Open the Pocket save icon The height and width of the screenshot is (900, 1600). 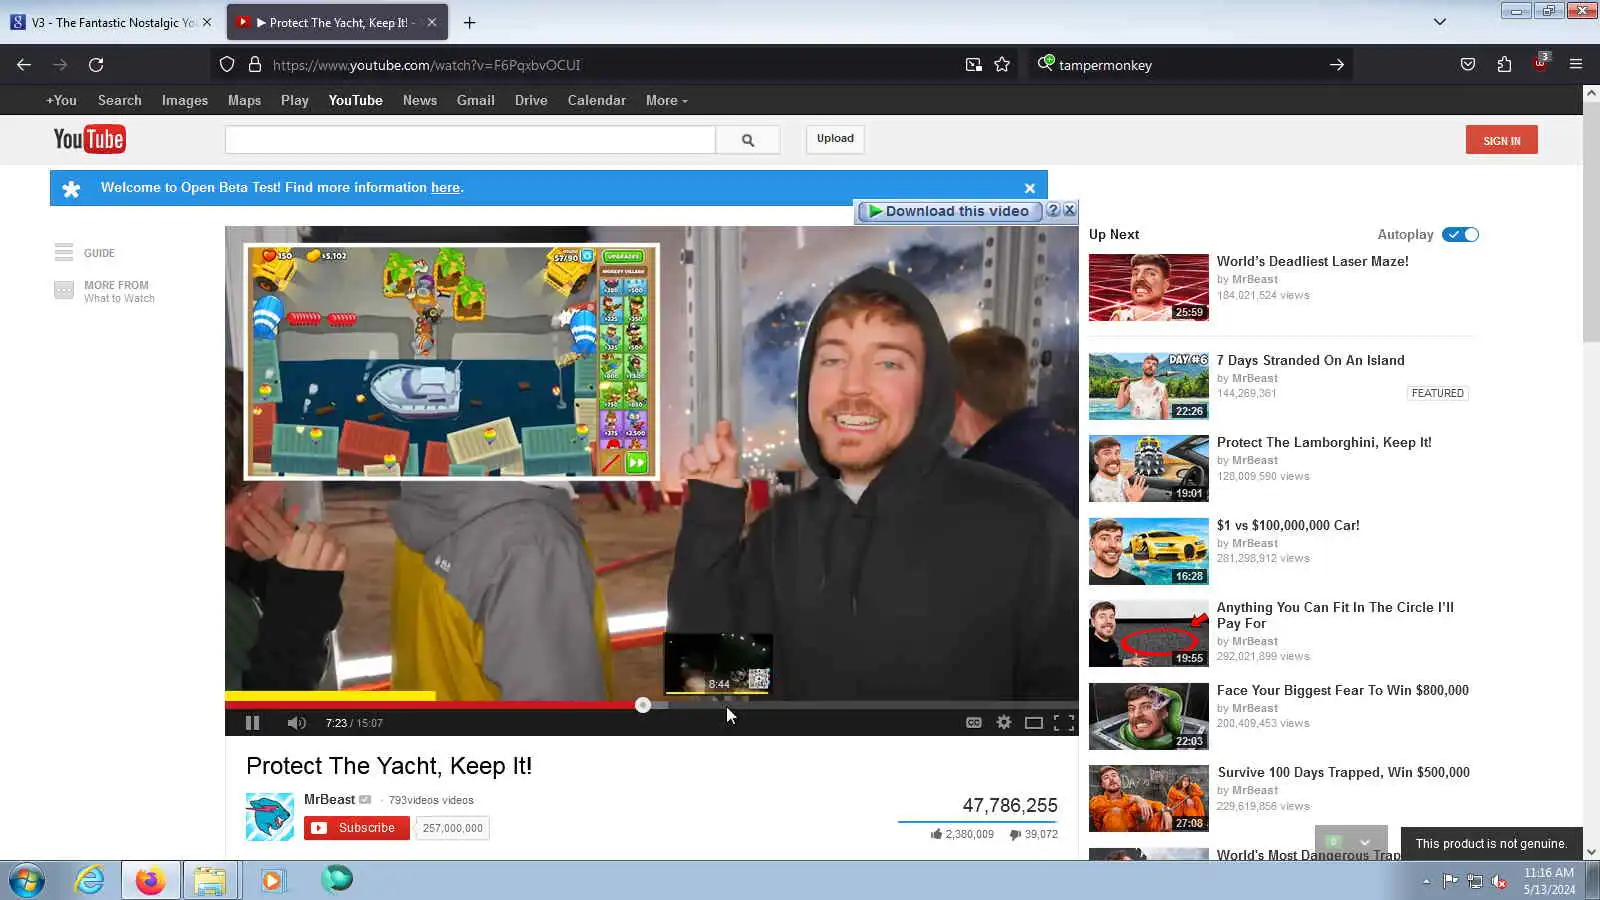coord(1467,65)
